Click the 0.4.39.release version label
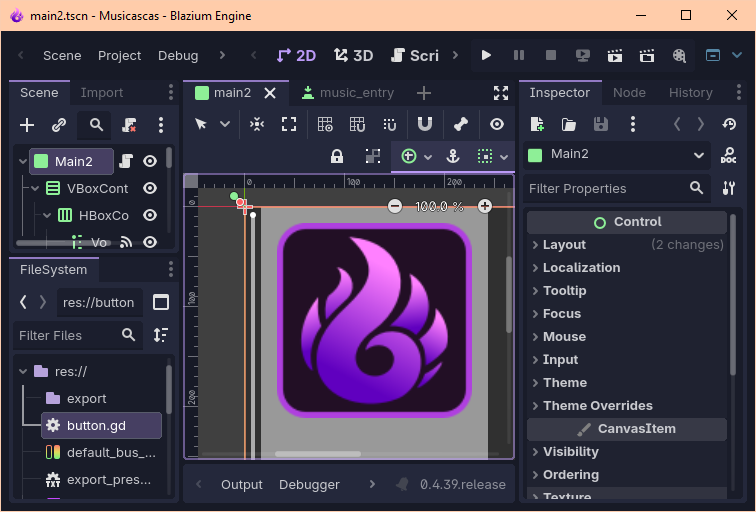The width and height of the screenshot is (756, 512). 462,485
